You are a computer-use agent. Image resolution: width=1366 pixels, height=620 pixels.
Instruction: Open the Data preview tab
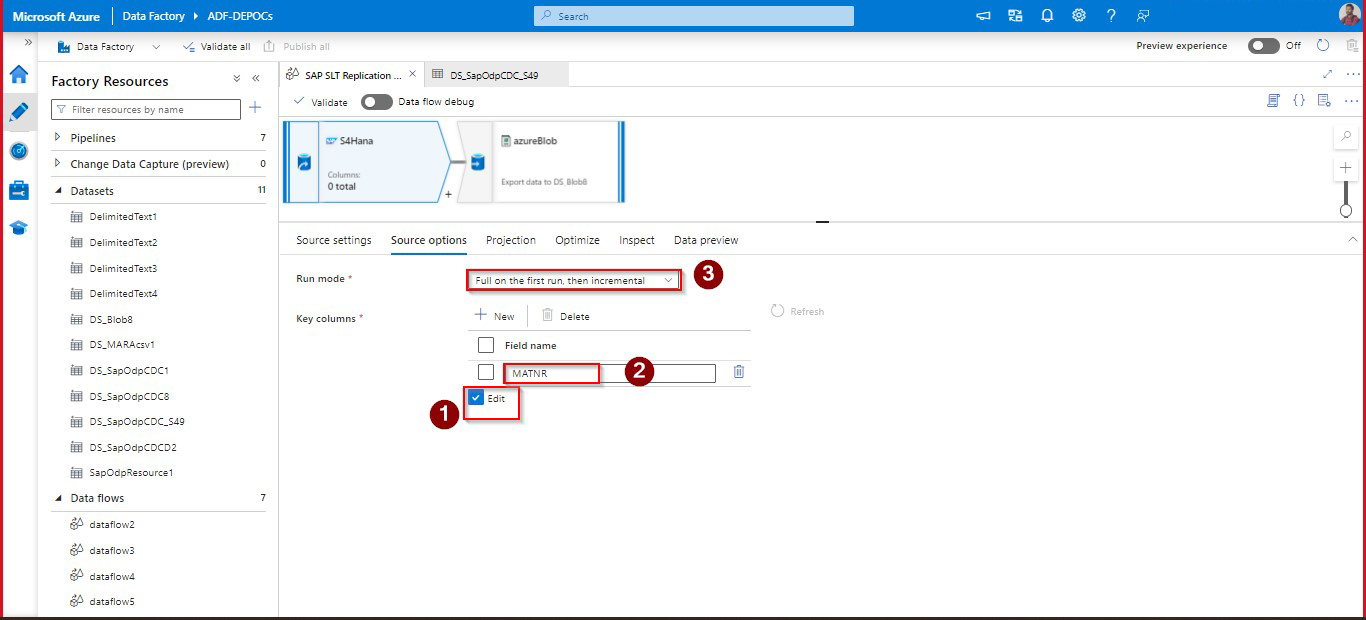705,240
